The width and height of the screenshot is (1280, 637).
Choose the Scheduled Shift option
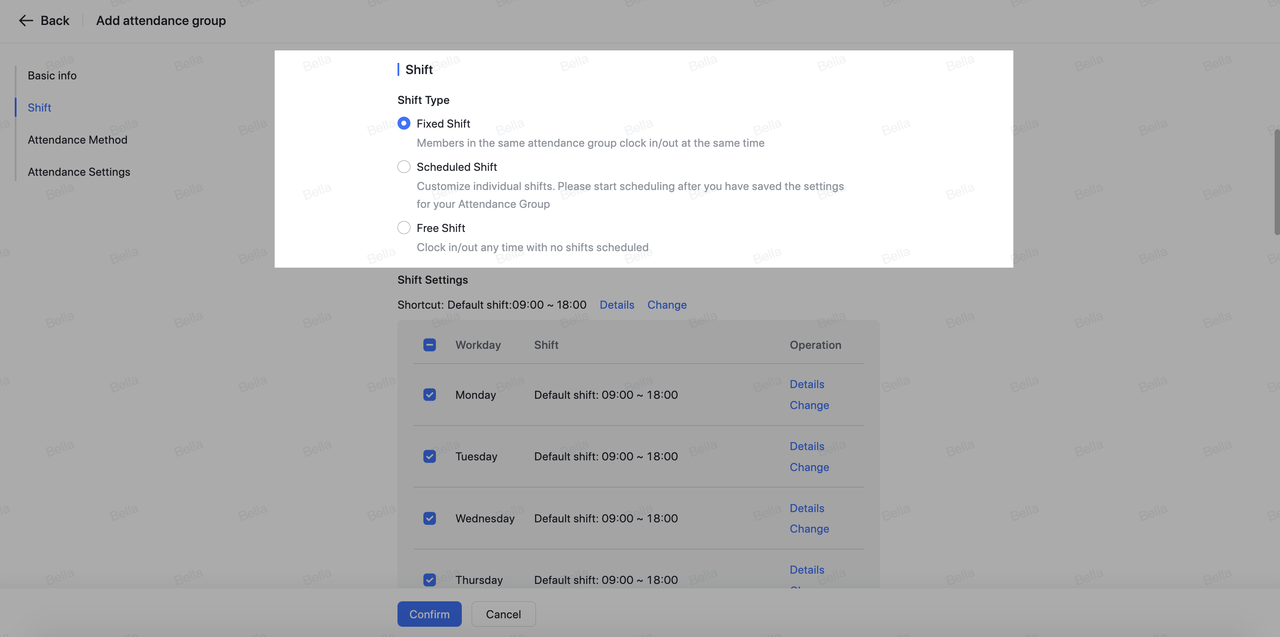(404, 167)
